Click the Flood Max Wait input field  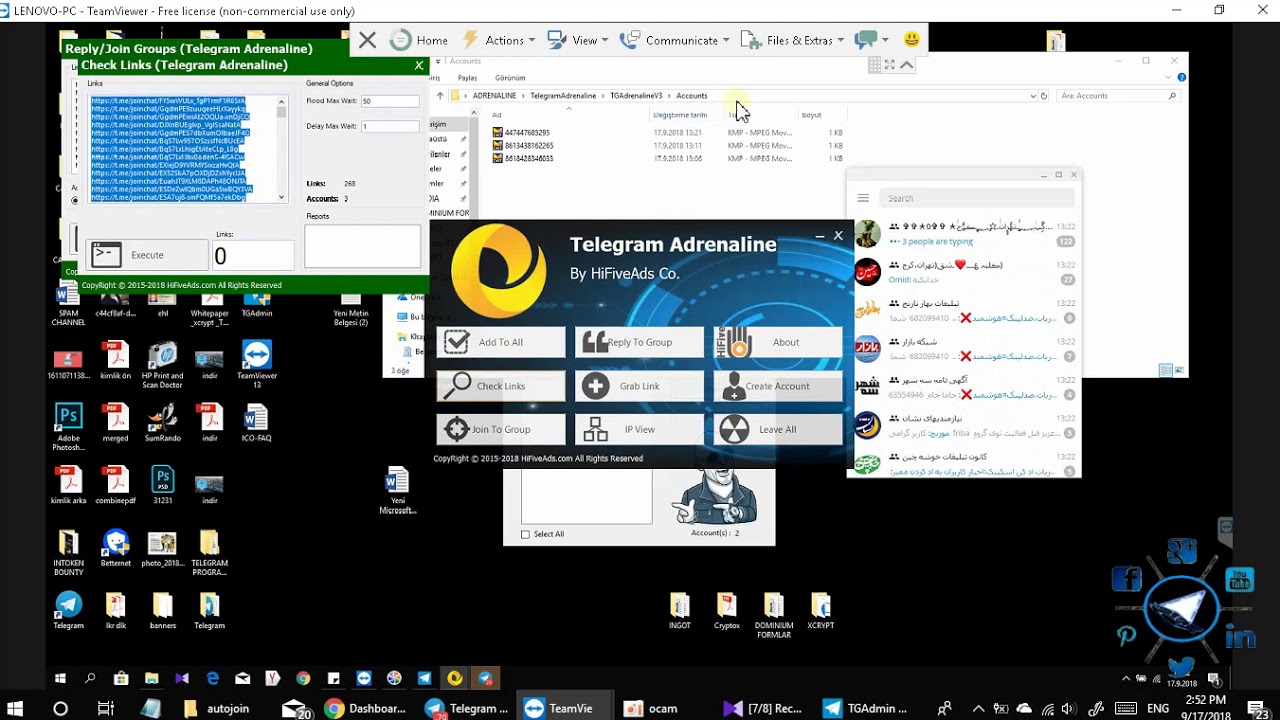tap(389, 101)
